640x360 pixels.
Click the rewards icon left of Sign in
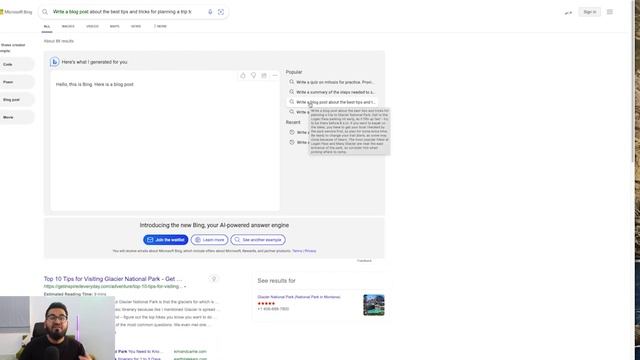568,13
